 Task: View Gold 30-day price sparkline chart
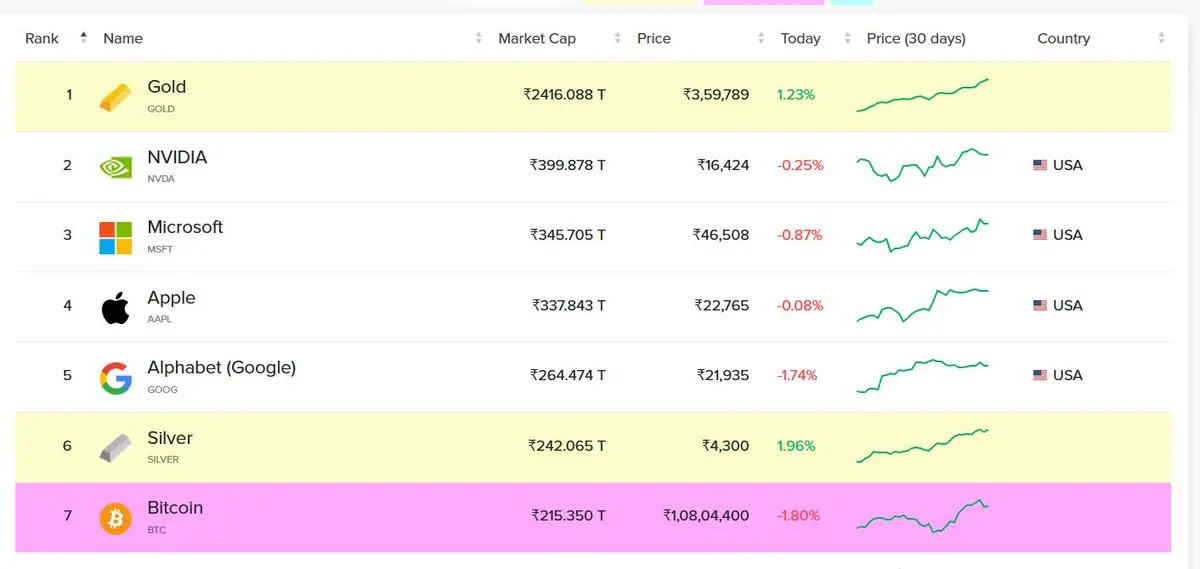[x=922, y=95]
